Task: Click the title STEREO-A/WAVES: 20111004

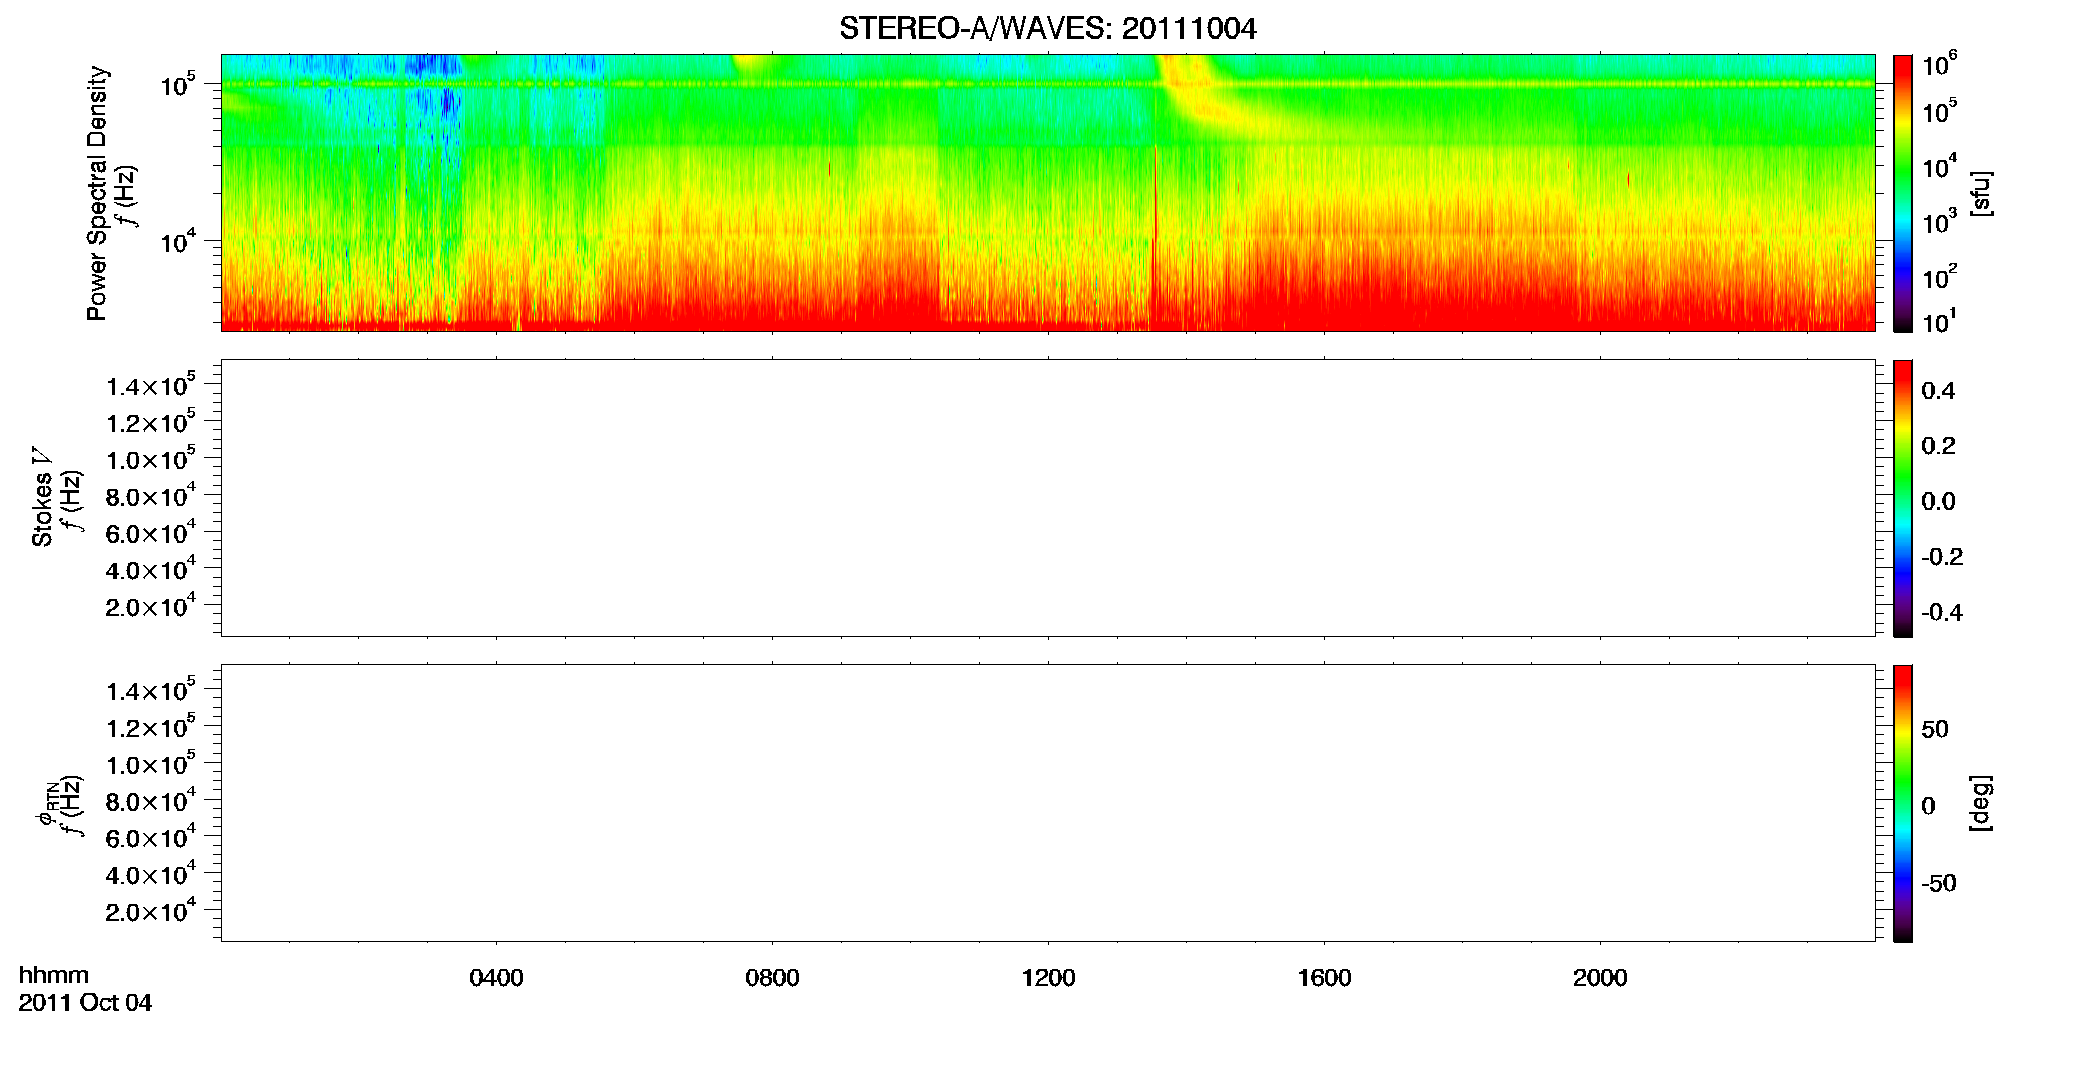Action: coord(1047,28)
